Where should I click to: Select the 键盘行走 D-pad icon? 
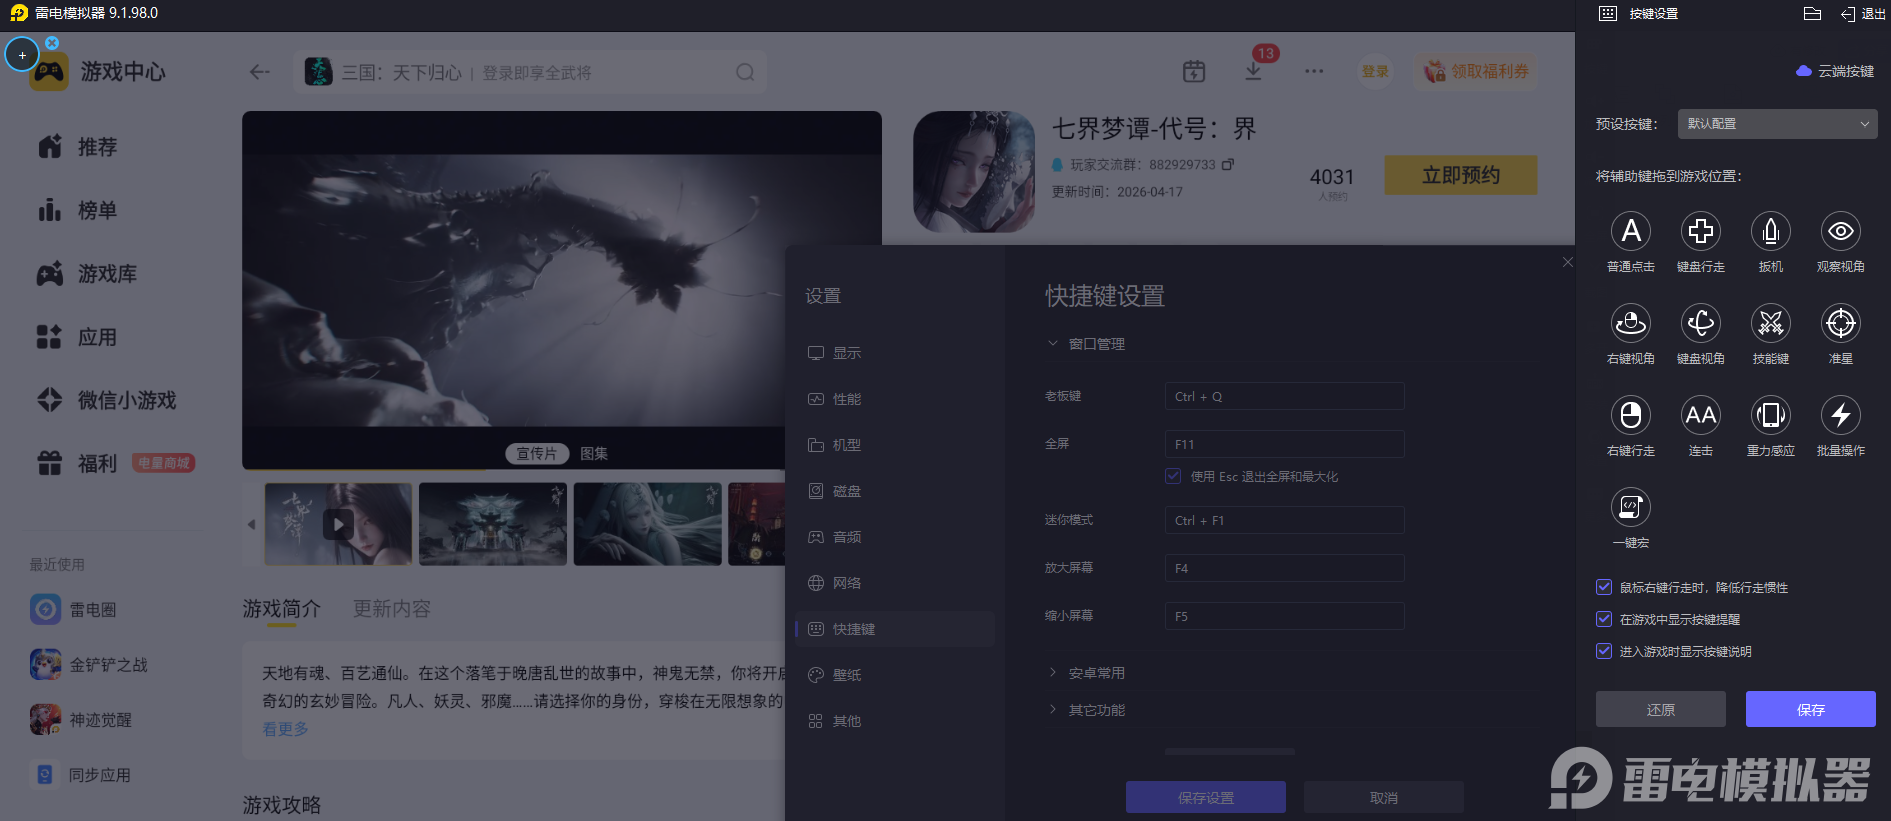tap(1700, 232)
